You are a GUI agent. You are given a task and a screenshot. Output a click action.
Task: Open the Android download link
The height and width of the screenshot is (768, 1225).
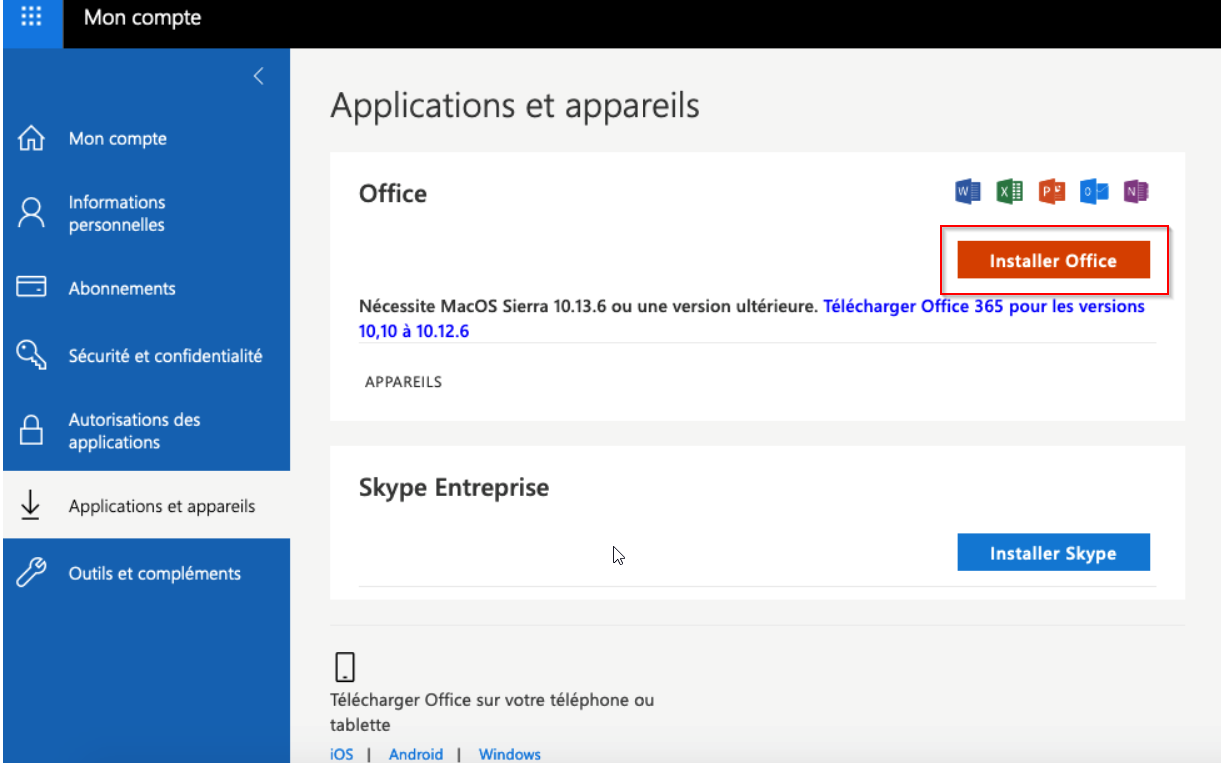coord(416,754)
